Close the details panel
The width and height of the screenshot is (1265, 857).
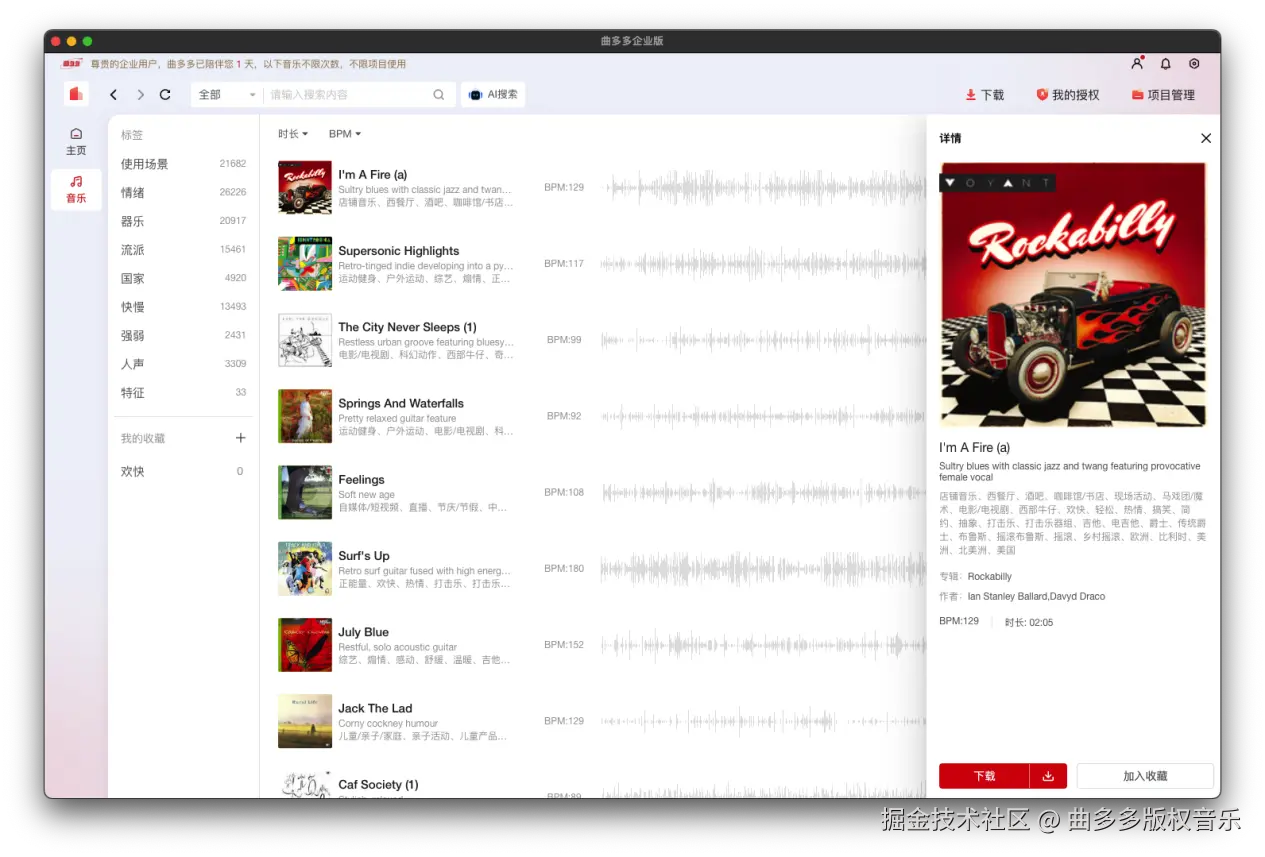coord(1206,138)
